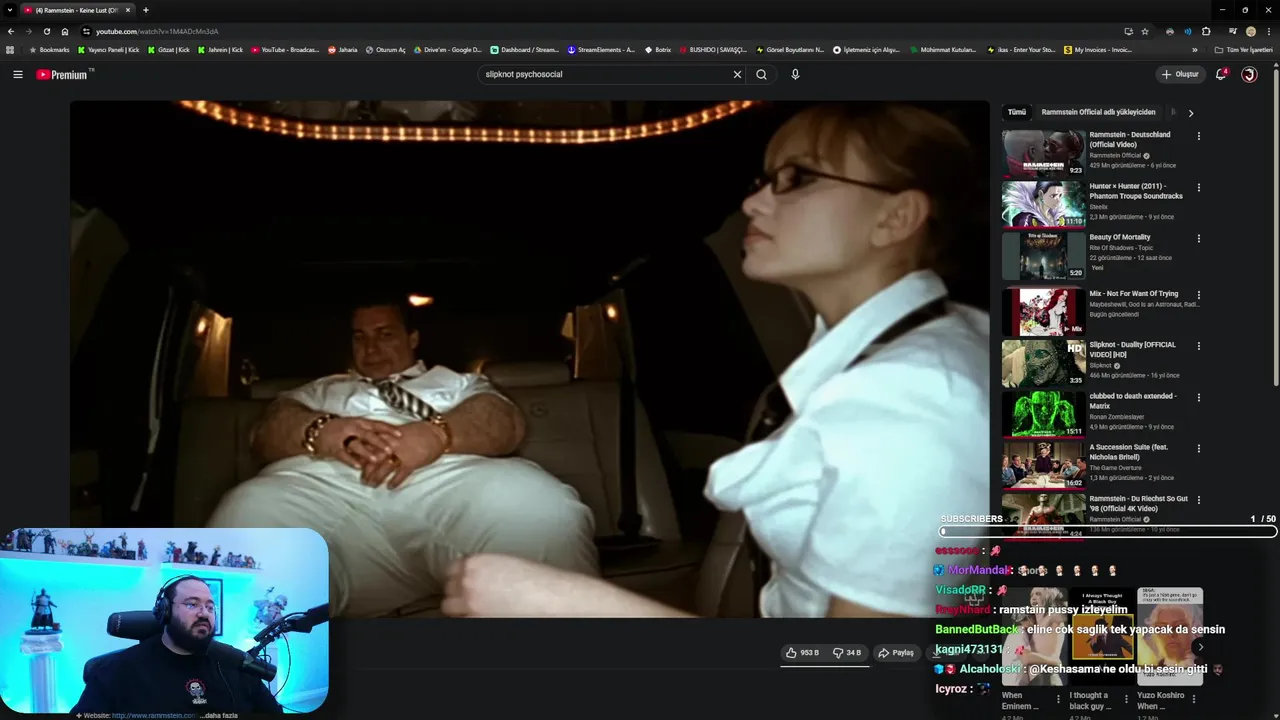Screen dimensions: 1280x720
Task: Open Beauty Of Mortality video title
Action: click(1120, 238)
